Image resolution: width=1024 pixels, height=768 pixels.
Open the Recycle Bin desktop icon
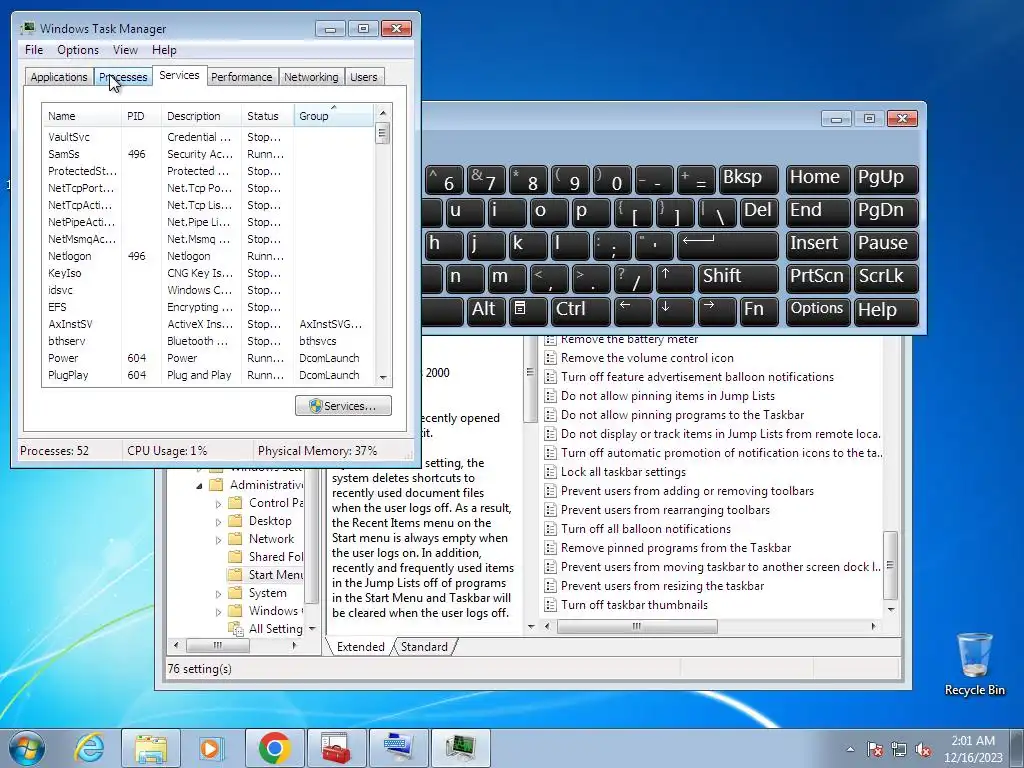[974, 664]
